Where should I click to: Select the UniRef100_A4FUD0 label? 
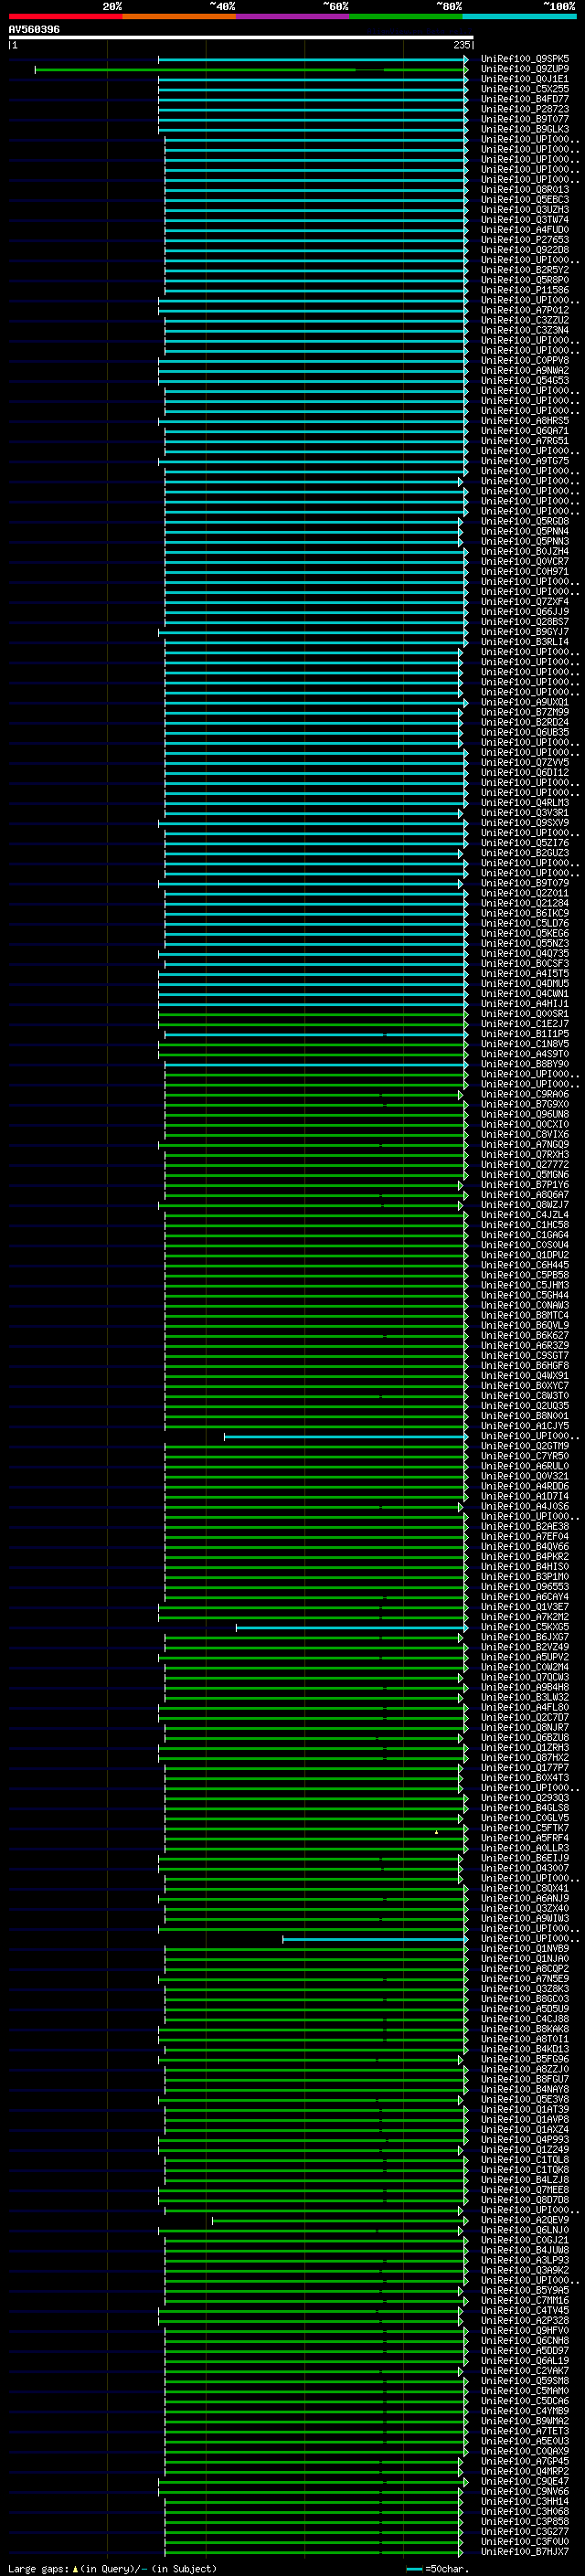pyautogui.click(x=525, y=230)
